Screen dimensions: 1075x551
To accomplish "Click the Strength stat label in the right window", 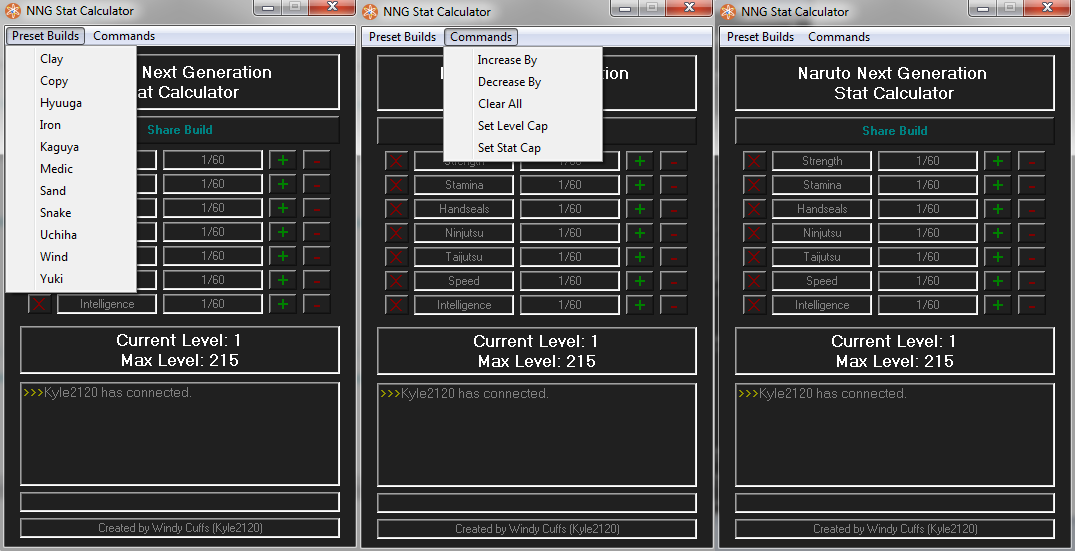I will (x=822, y=161).
